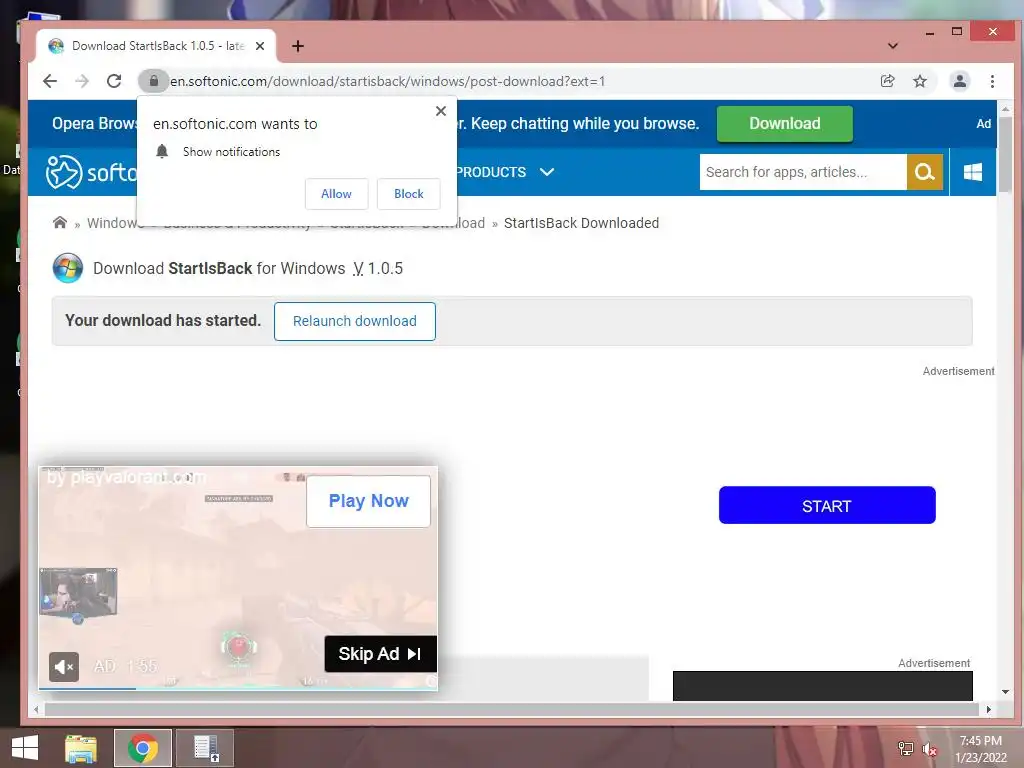Block notifications from en.softonic.com
This screenshot has width=1024, height=768.
(x=409, y=194)
